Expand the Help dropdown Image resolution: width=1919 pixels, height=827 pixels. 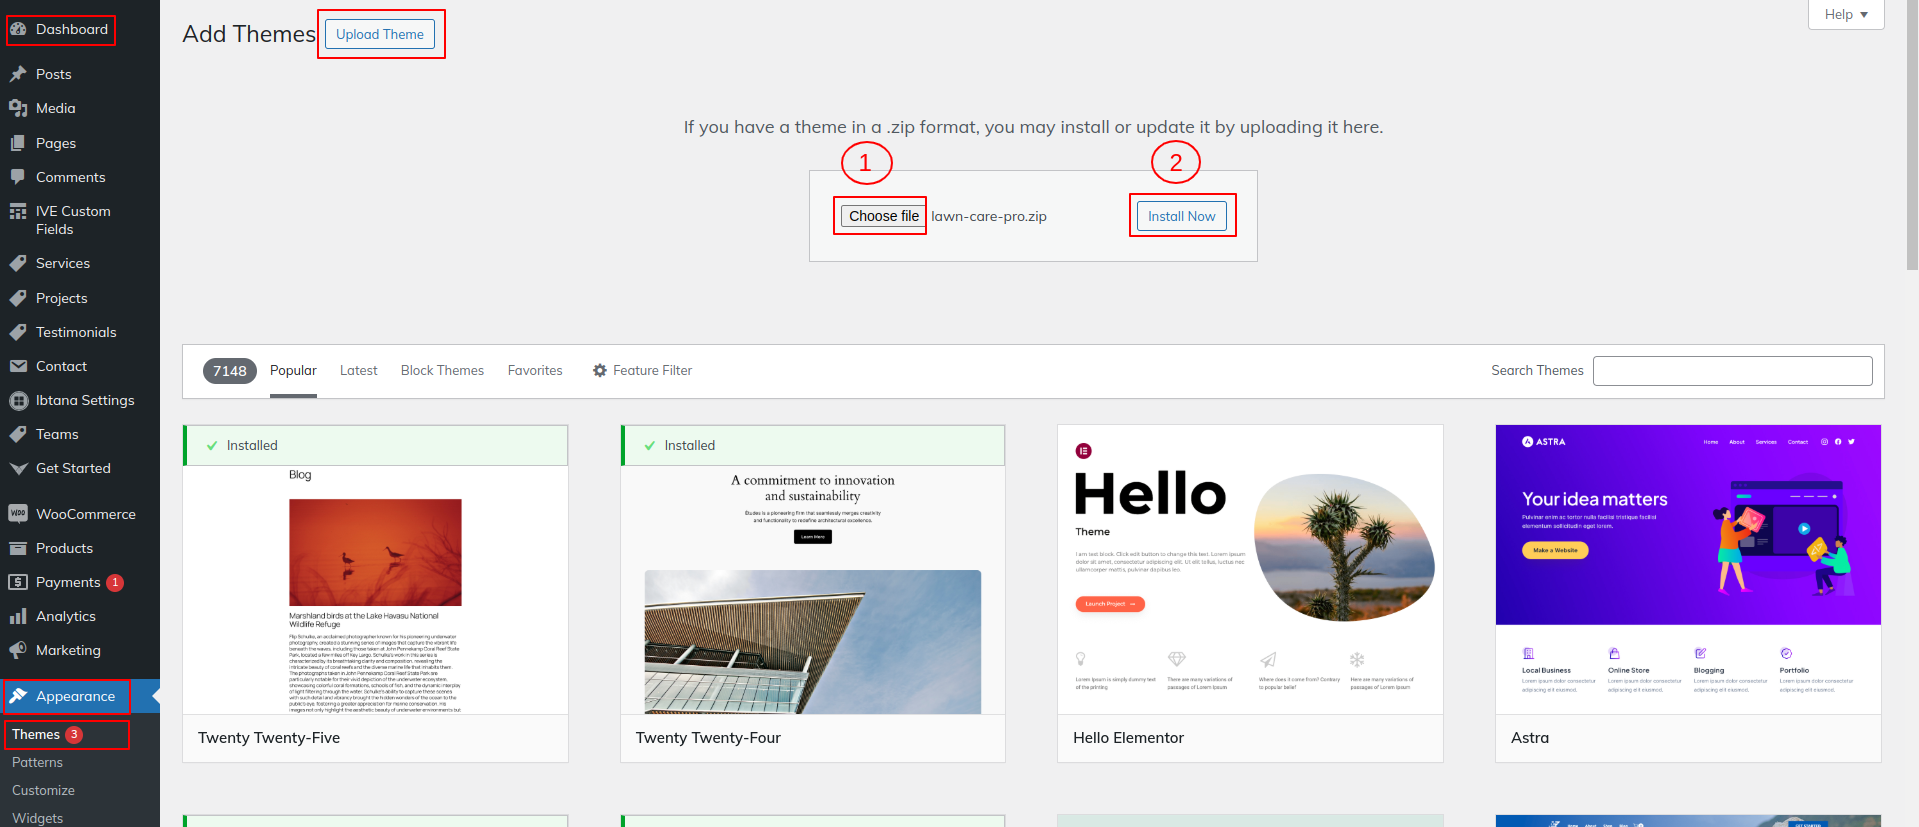coord(1845,14)
